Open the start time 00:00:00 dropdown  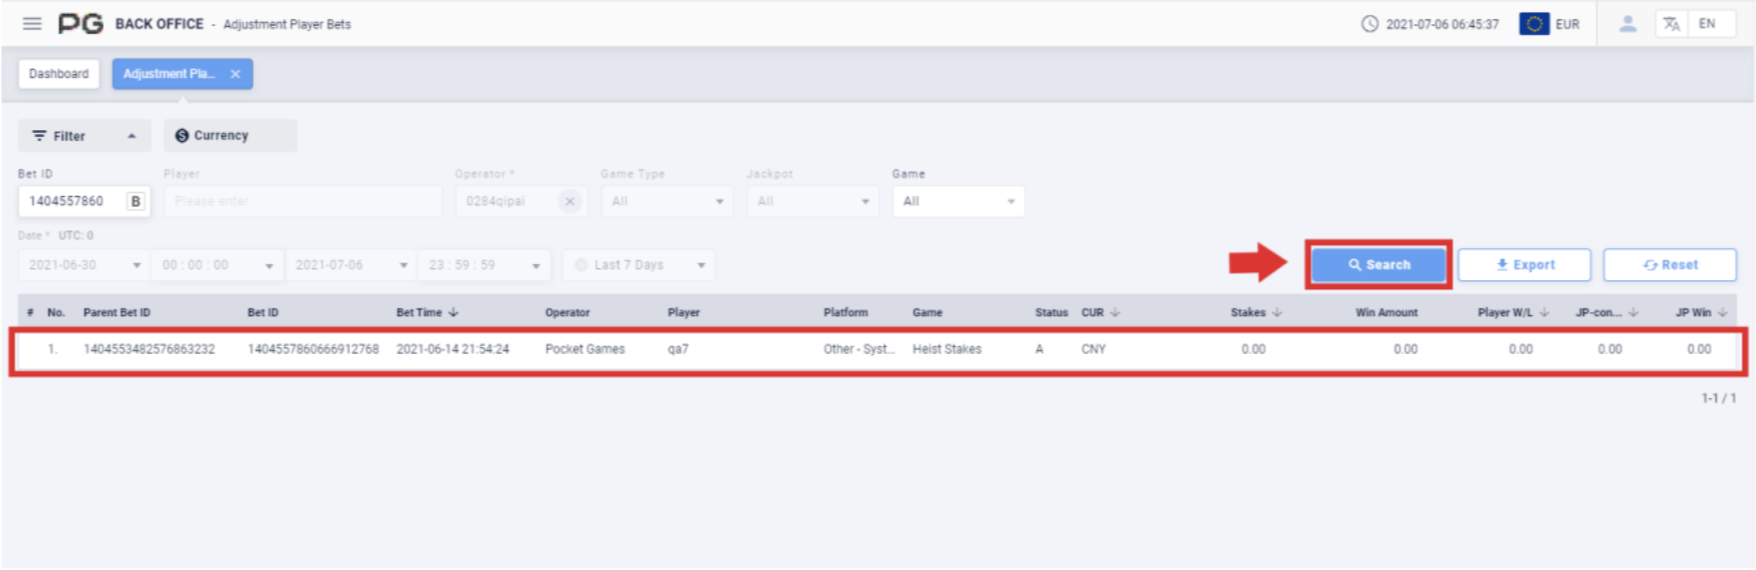click(217, 265)
